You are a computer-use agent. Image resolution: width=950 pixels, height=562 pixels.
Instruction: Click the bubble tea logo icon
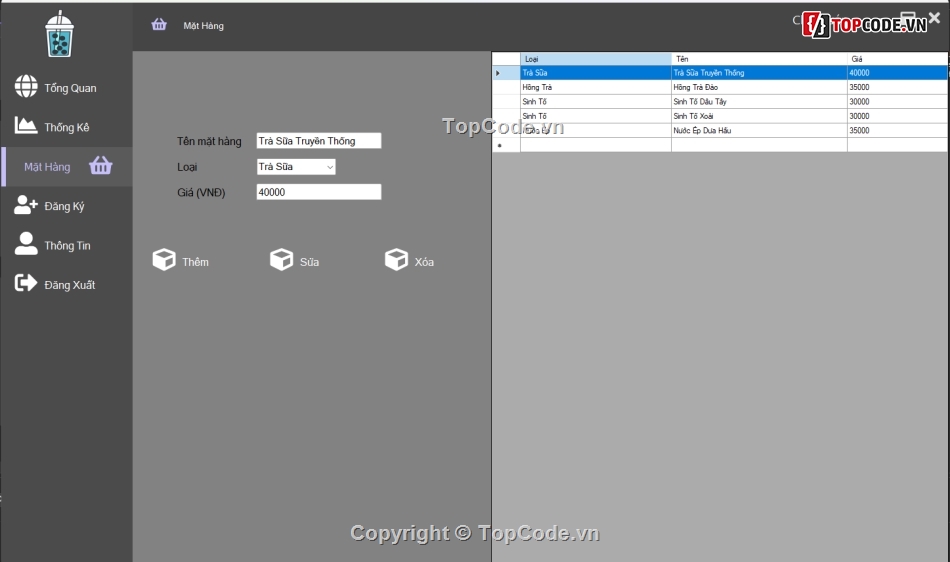60,34
